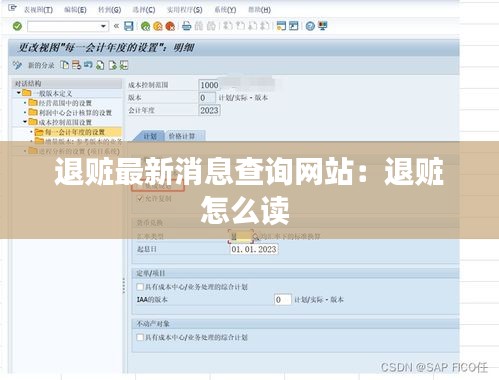Click the 会计年度 field showing 2023

(x=209, y=110)
